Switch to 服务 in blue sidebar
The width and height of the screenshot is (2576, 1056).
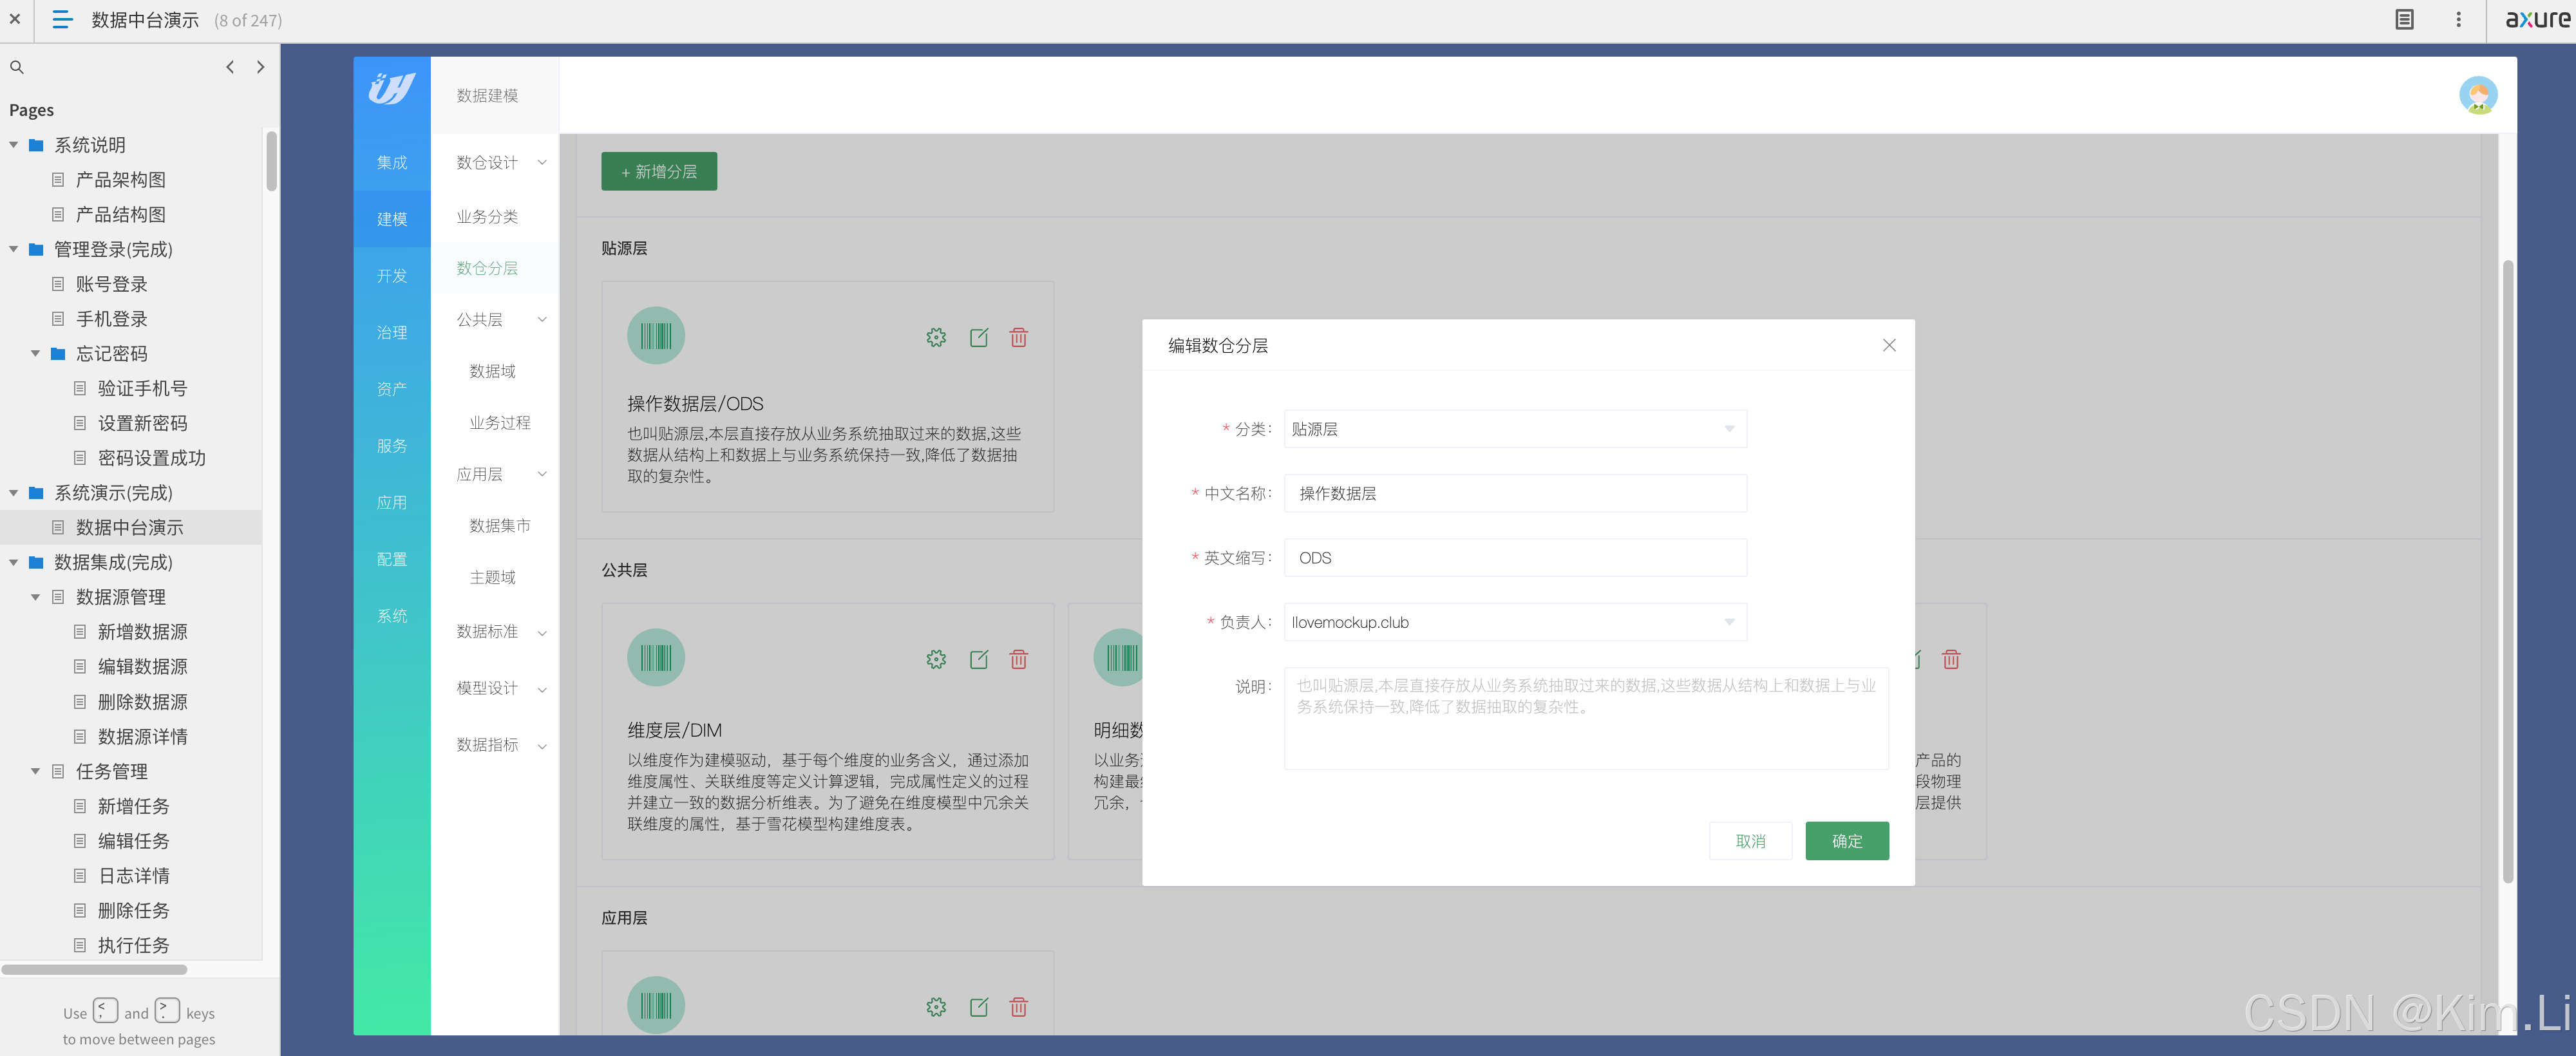[392, 446]
